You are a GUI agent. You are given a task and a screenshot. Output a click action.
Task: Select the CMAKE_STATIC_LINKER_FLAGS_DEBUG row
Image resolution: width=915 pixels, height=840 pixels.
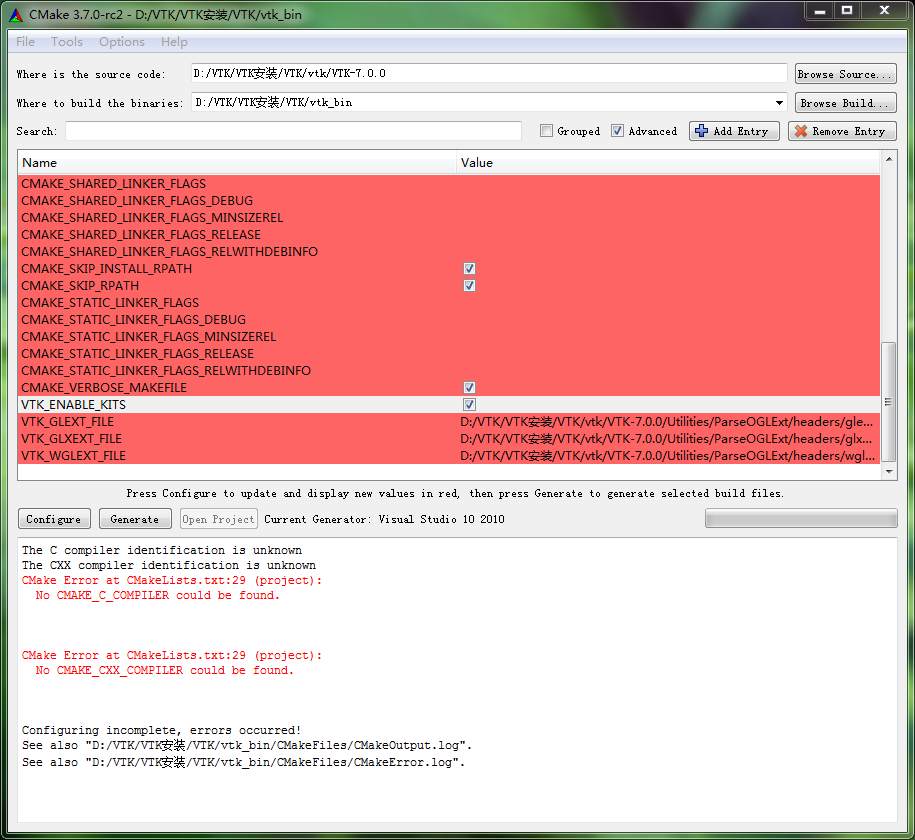pos(449,319)
